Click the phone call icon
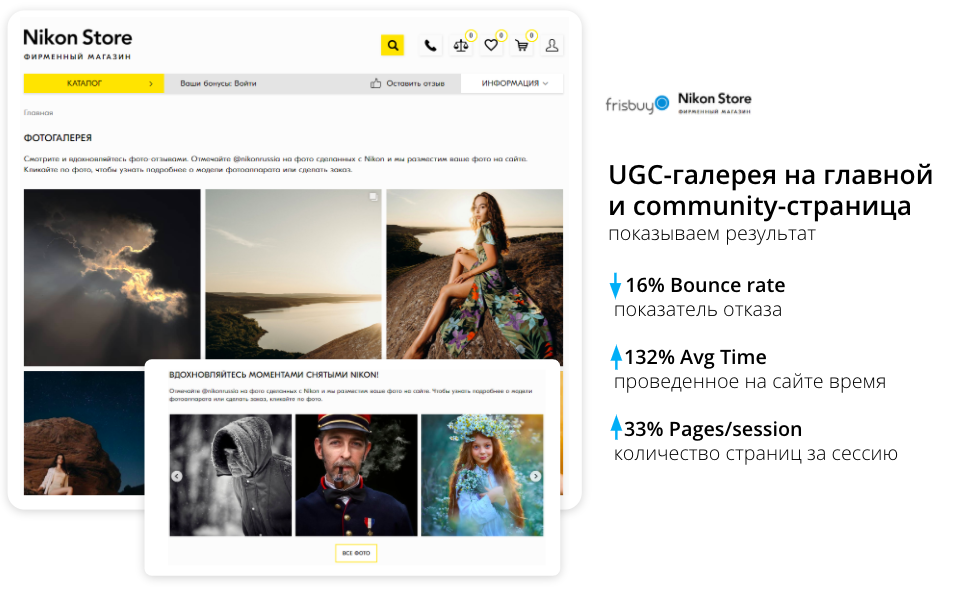 [430, 45]
